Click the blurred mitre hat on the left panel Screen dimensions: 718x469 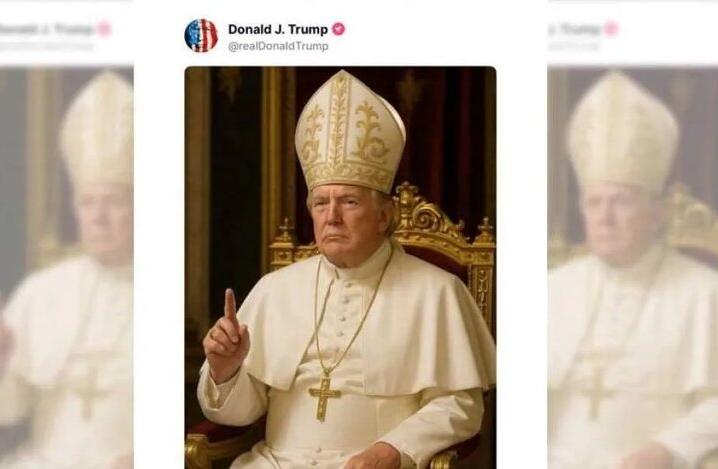pos(97,131)
